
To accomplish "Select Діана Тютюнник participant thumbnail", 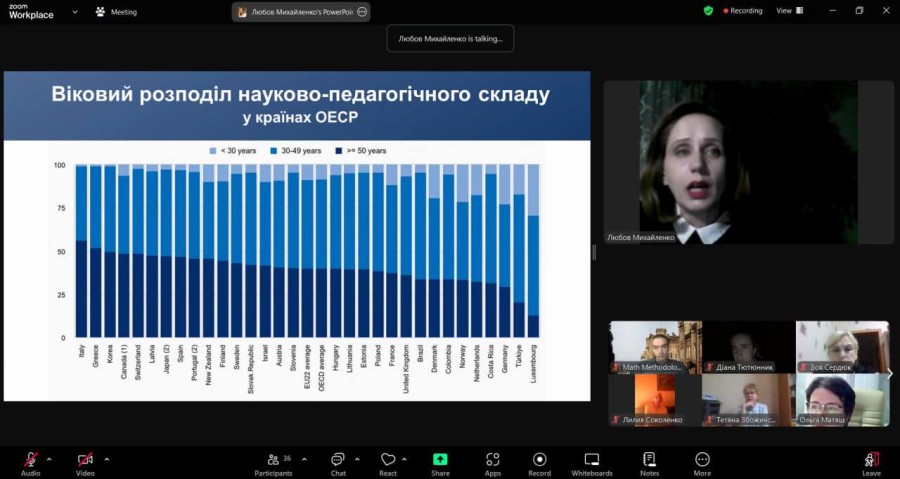I will (x=748, y=347).
